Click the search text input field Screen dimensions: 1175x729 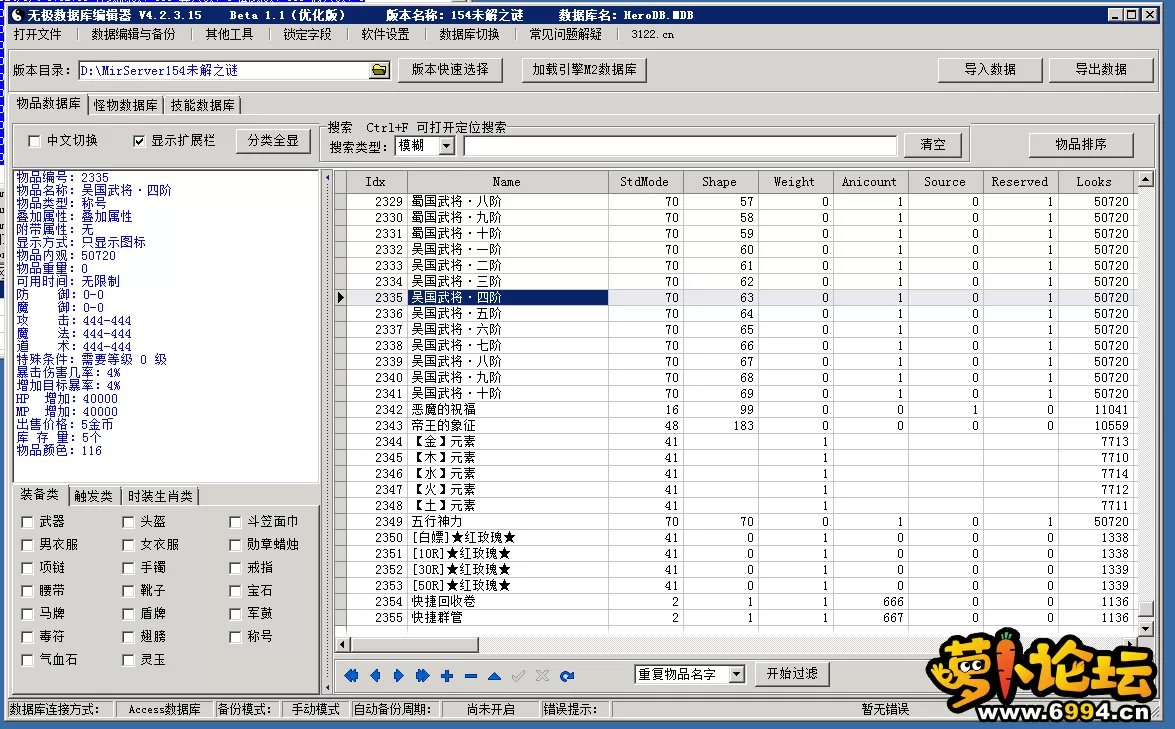[680, 145]
